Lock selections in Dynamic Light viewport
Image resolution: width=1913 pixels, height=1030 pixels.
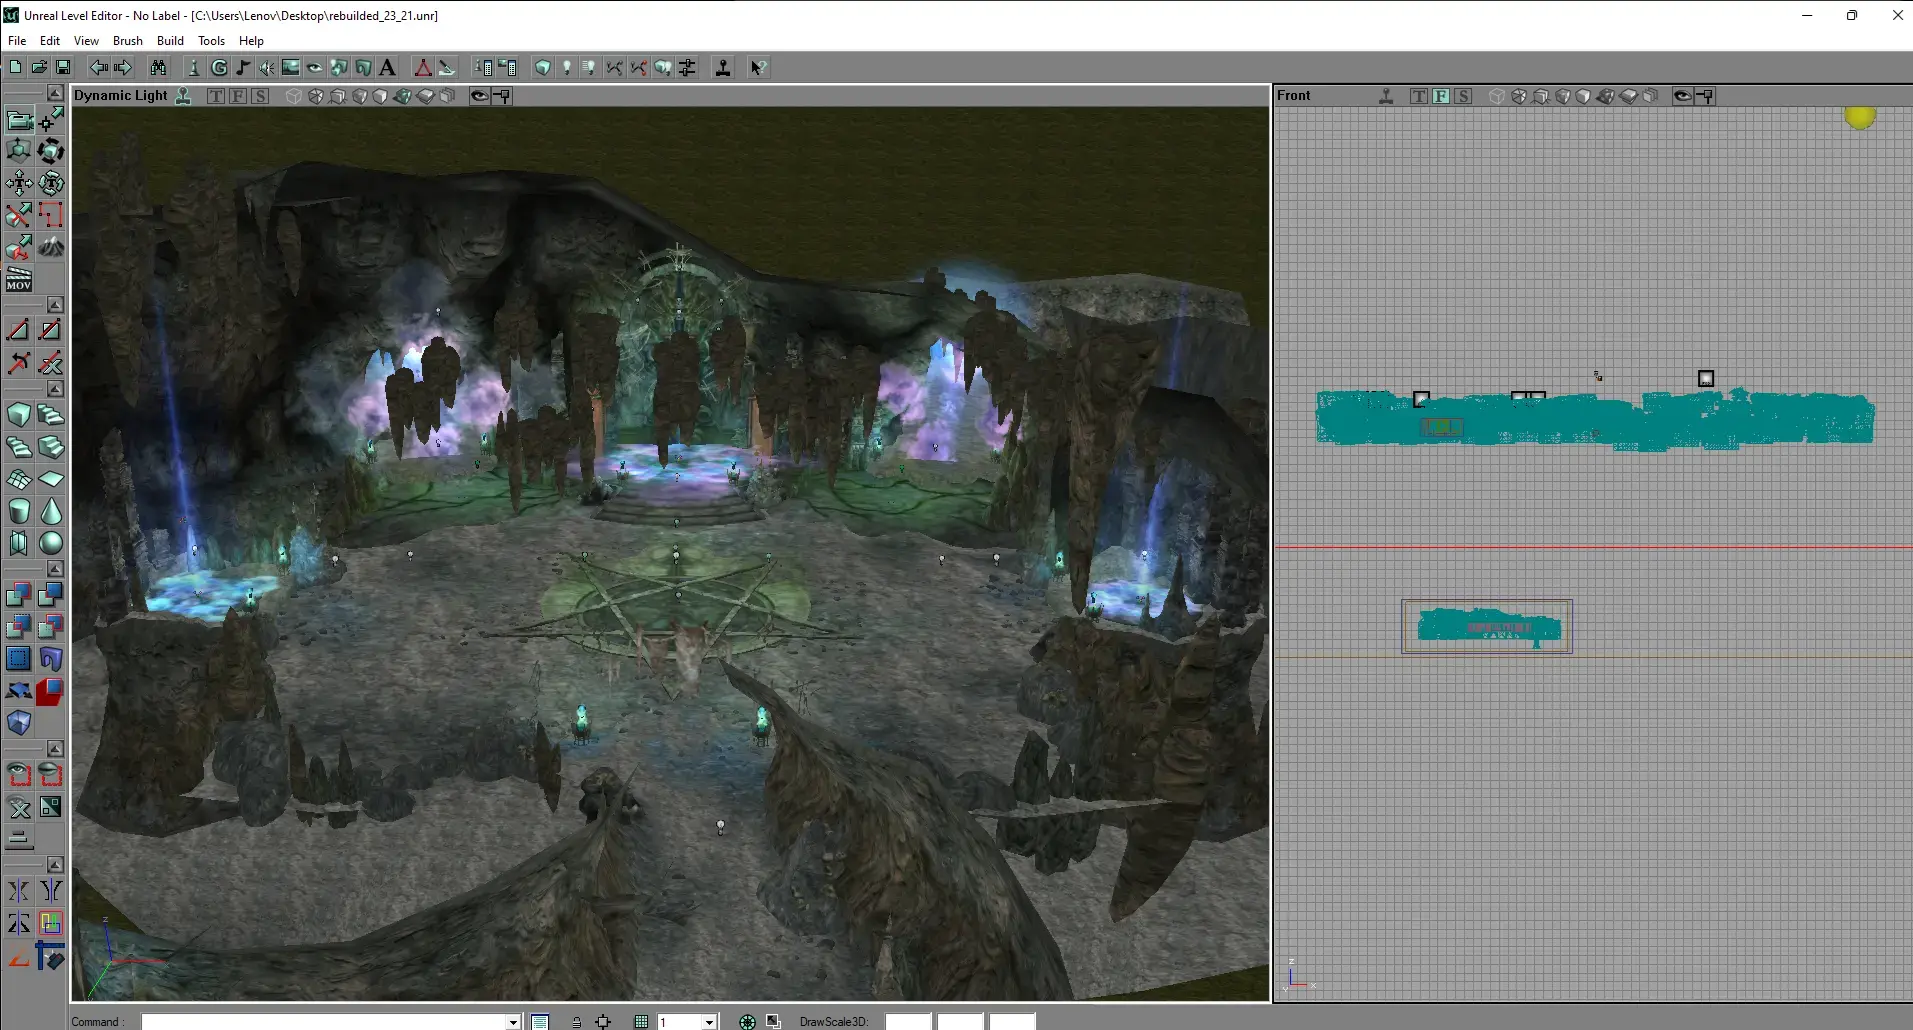(x=502, y=96)
